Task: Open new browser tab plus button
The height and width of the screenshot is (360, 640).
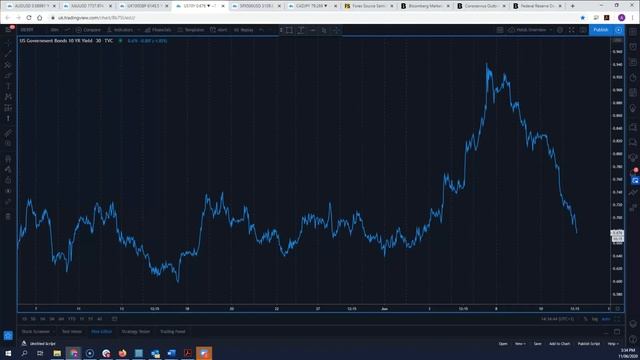Action: 573,6
